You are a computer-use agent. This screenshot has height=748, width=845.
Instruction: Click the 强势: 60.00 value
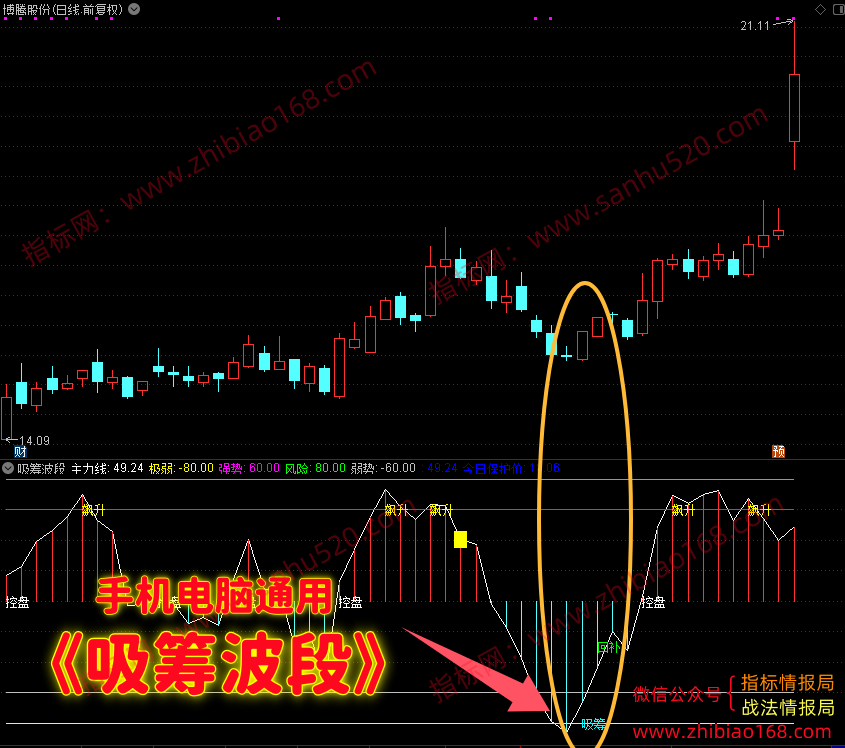click(x=249, y=468)
